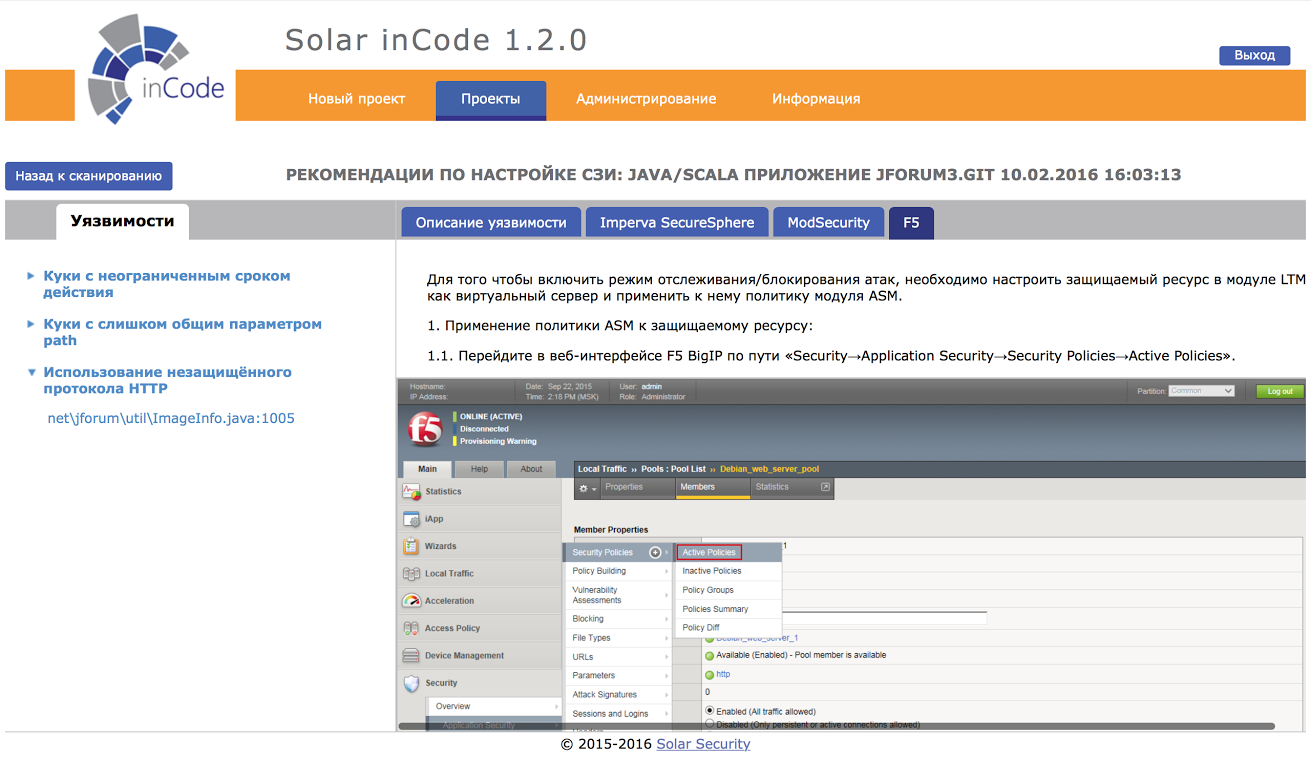
Task: Open the Информация navigation item
Action: [816, 99]
